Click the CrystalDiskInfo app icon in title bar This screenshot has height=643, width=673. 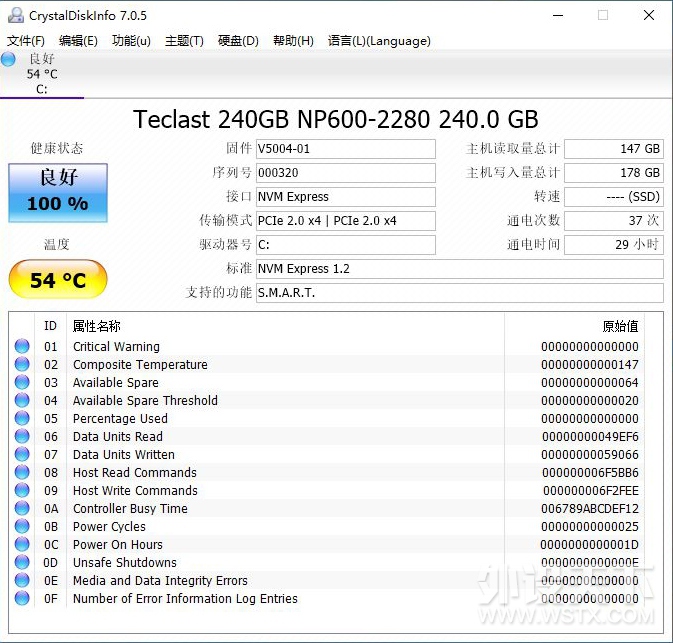[16, 15]
